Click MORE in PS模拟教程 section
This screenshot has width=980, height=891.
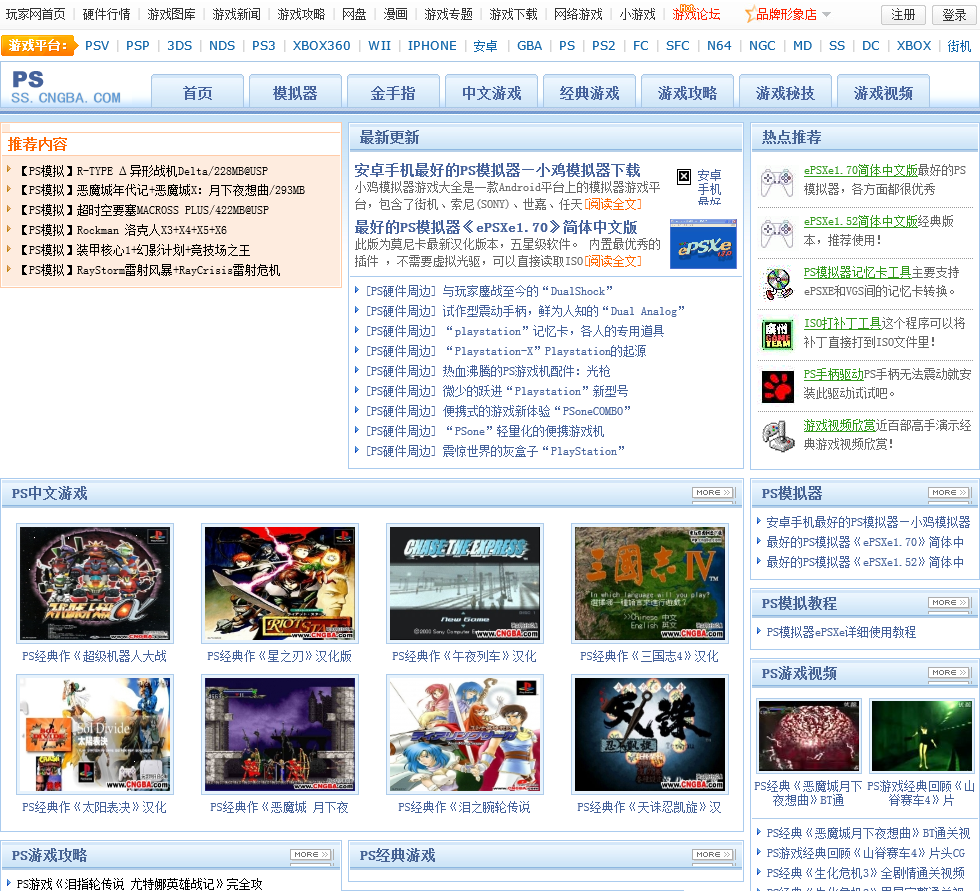[x=949, y=602]
